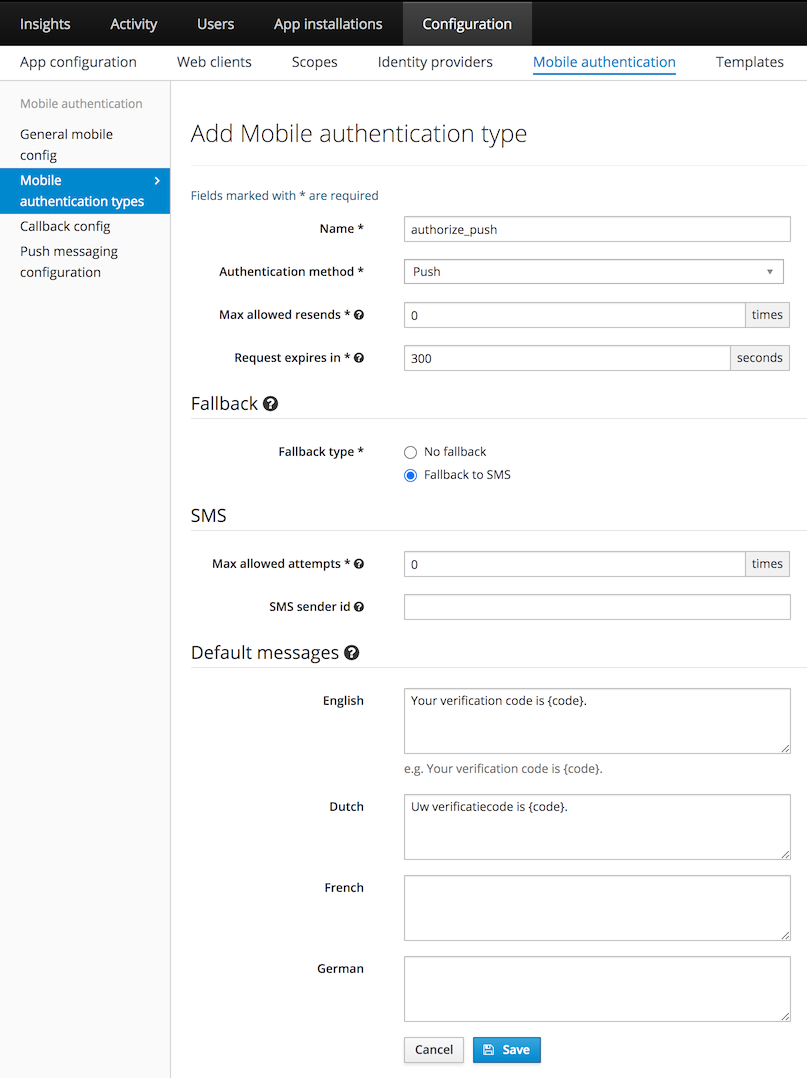Click the Save button

(507, 1050)
